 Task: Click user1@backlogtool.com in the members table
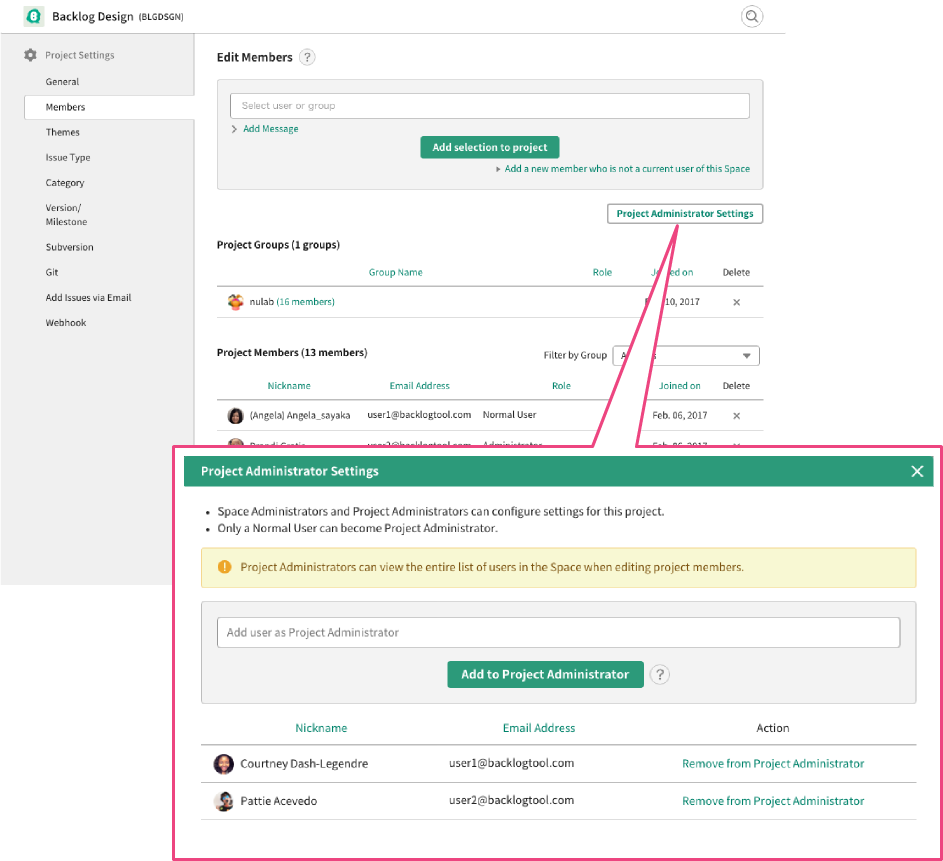(419, 415)
